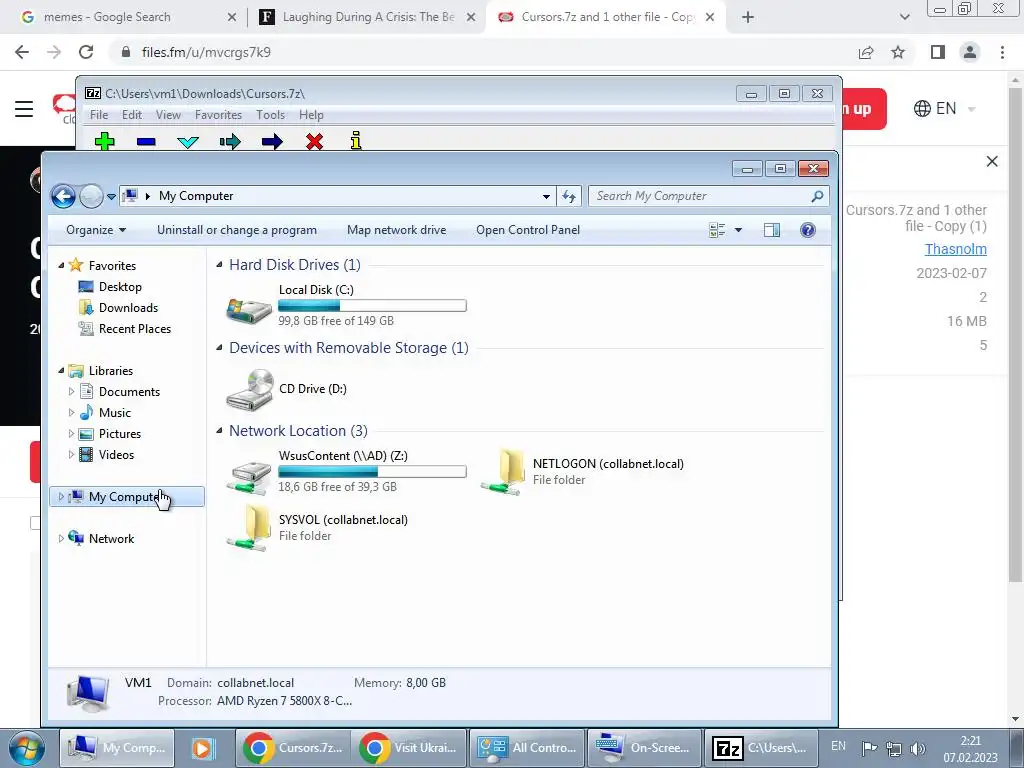Click the Action Center flag tray icon
This screenshot has width=1024, height=768.
point(869,748)
